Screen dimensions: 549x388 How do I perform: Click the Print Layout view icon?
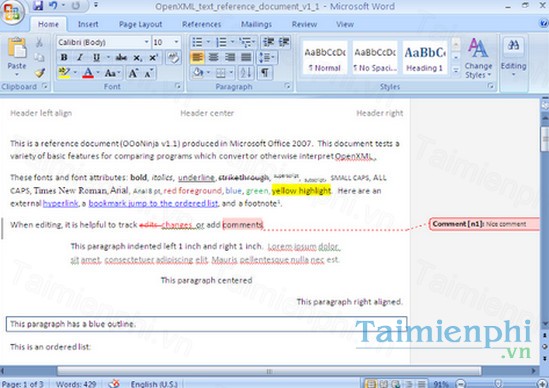(x=370, y=384)
